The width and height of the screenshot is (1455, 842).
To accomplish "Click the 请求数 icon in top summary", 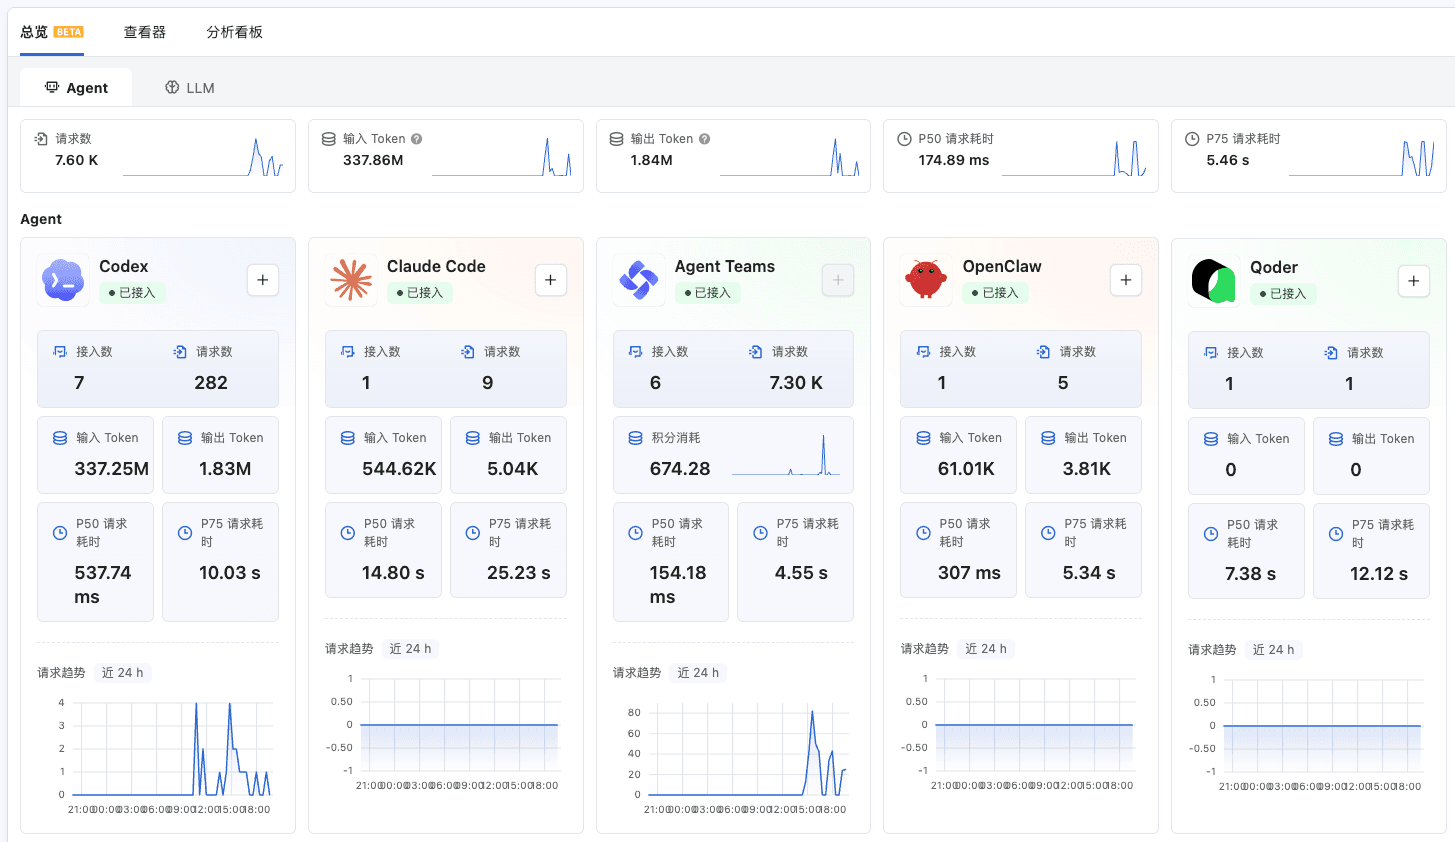I will [x=41, y=139].
